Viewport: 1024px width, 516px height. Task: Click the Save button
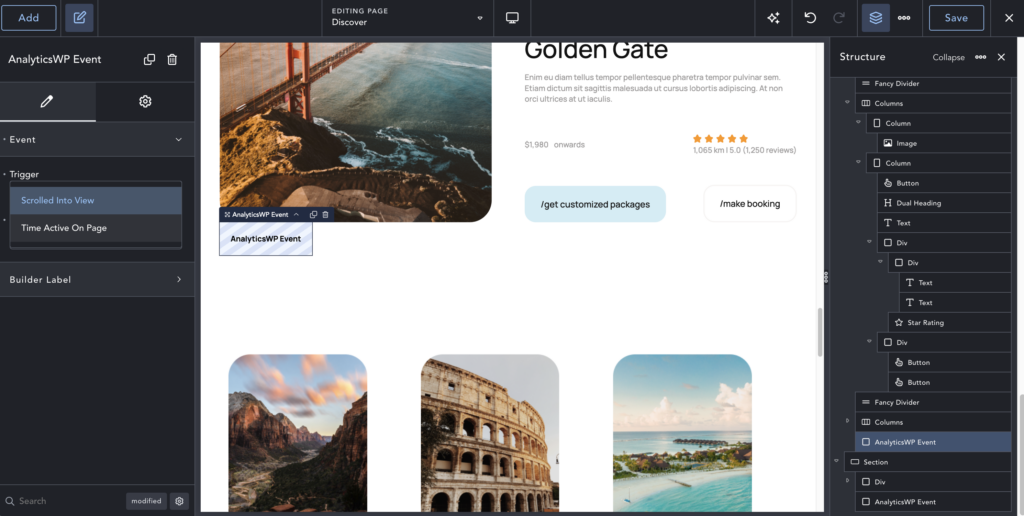[955, 18]
